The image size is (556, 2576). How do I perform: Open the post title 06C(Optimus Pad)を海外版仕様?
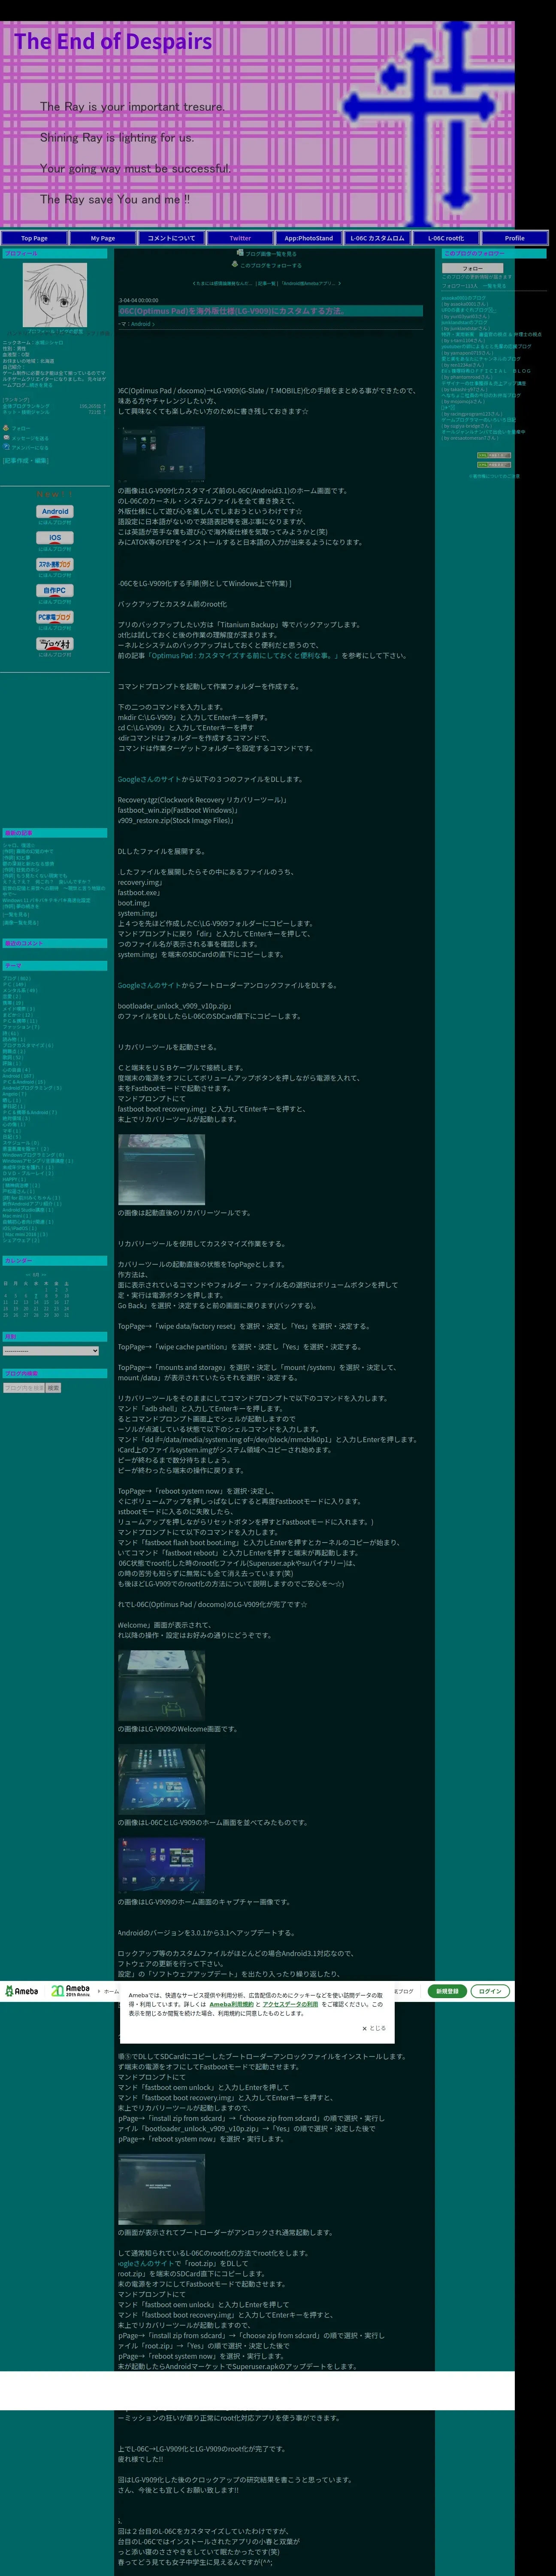[231, 311]
